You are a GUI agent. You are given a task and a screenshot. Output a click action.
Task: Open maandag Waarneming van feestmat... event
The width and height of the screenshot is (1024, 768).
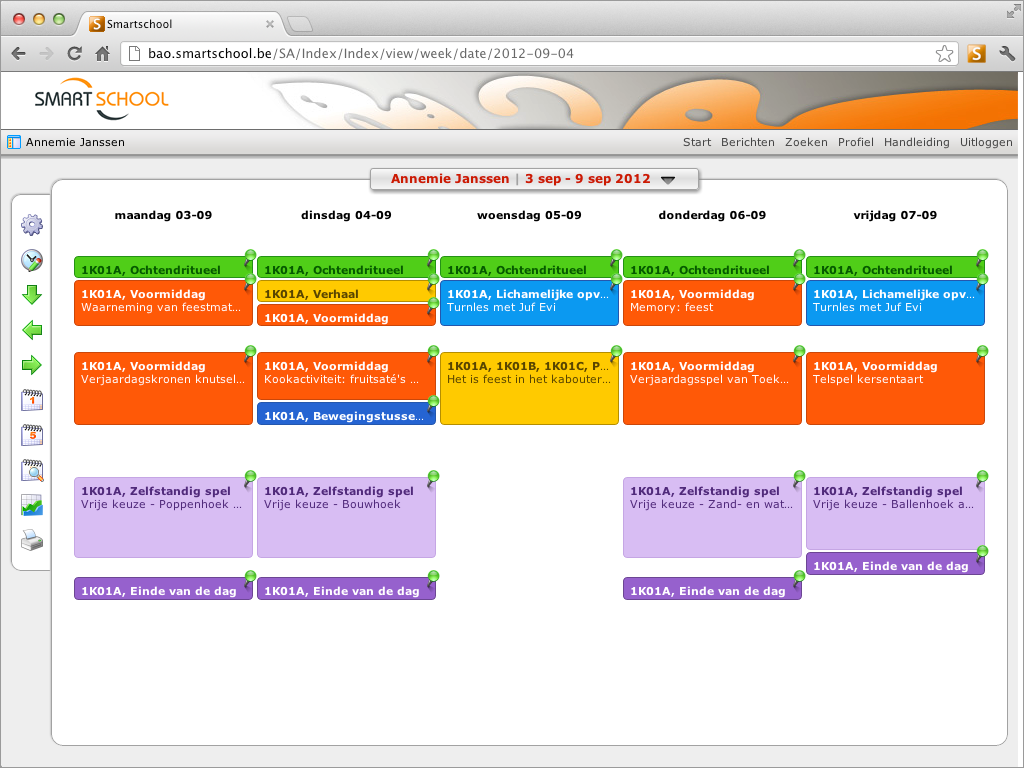[x=163, y=303]
